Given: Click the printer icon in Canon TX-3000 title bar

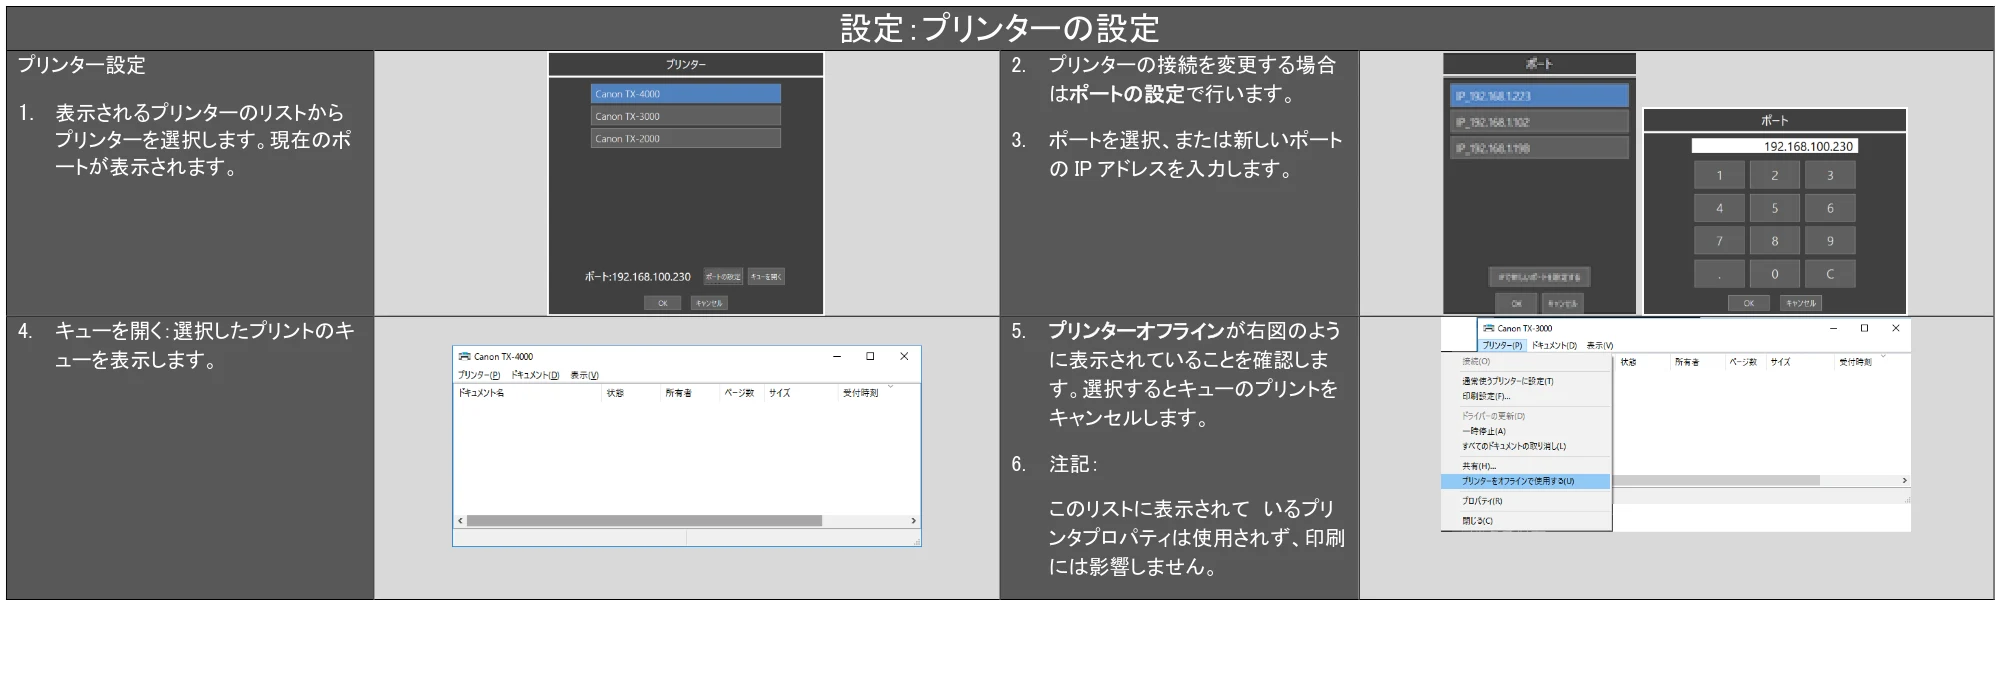Looking at the screenshot, I should pyautogui.click(x=1488, y=328).
